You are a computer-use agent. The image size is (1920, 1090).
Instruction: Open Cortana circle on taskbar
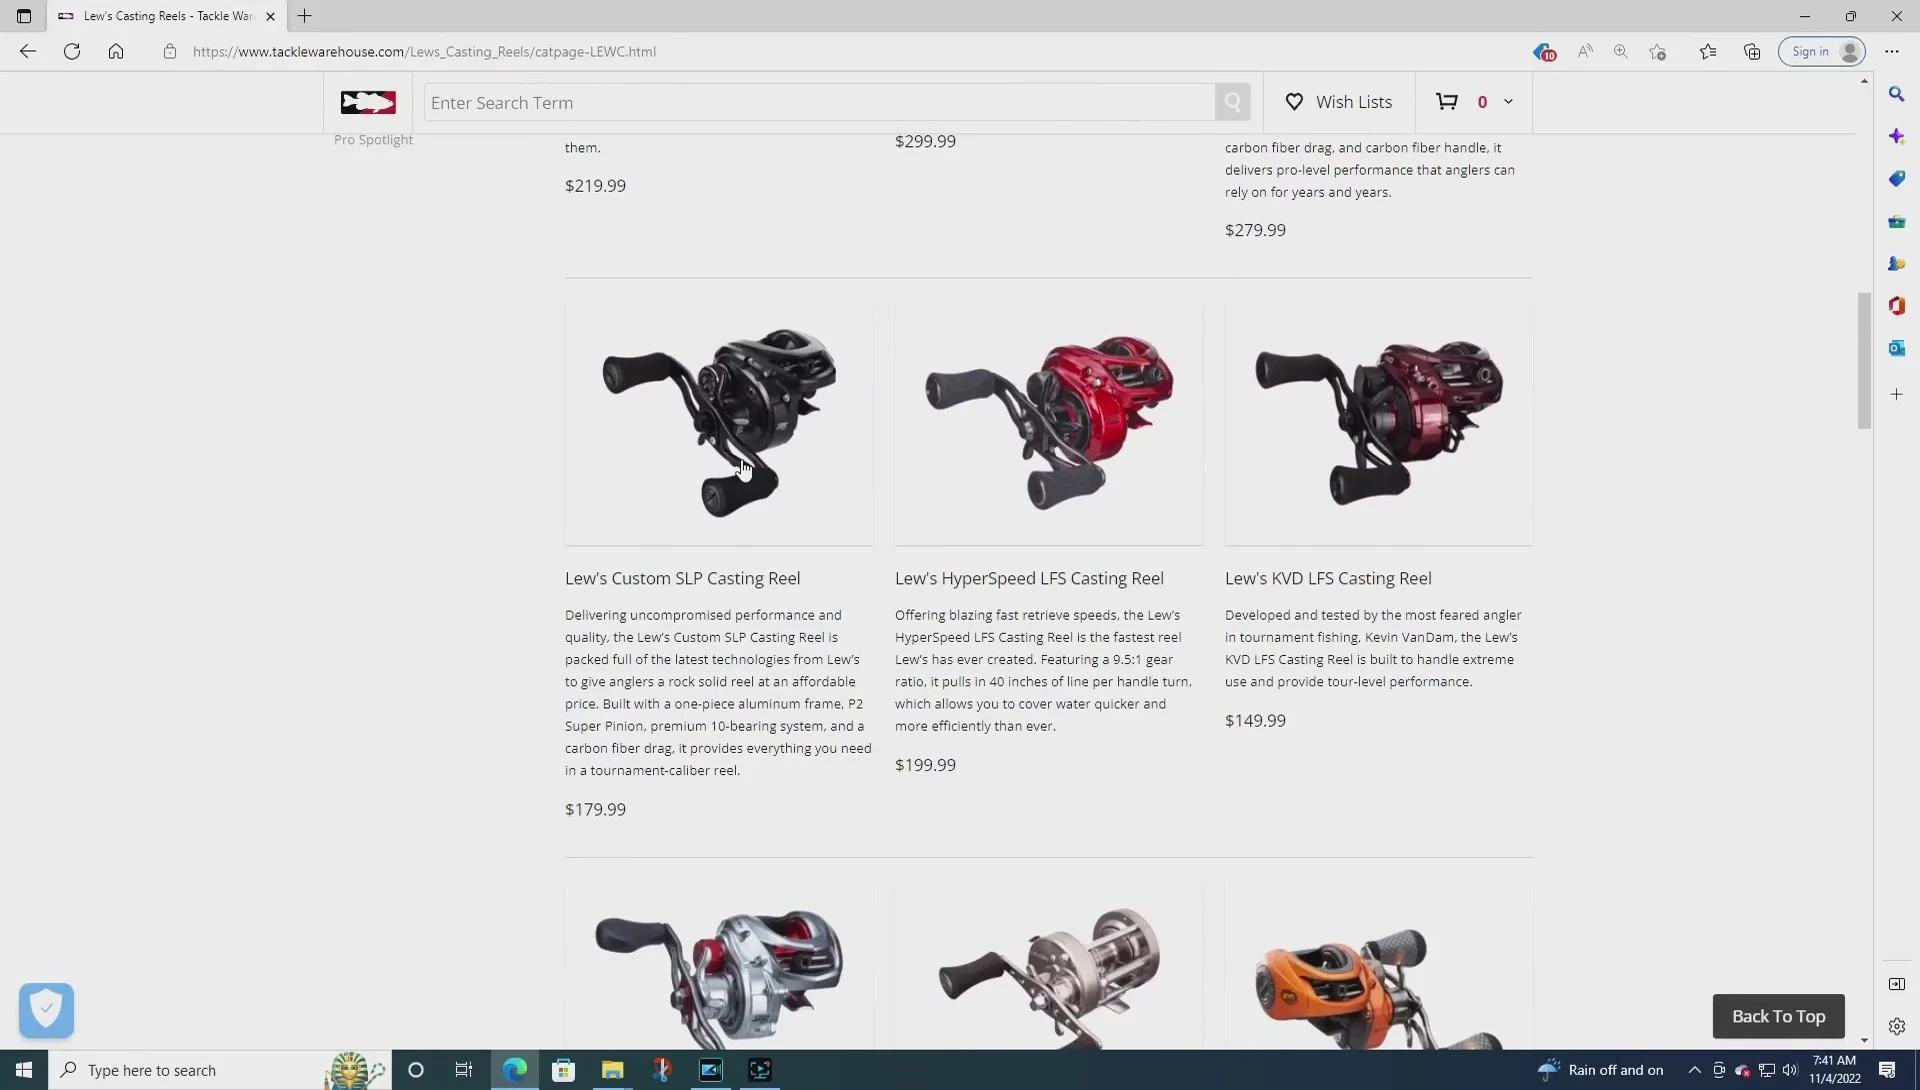pos(416,1070)
